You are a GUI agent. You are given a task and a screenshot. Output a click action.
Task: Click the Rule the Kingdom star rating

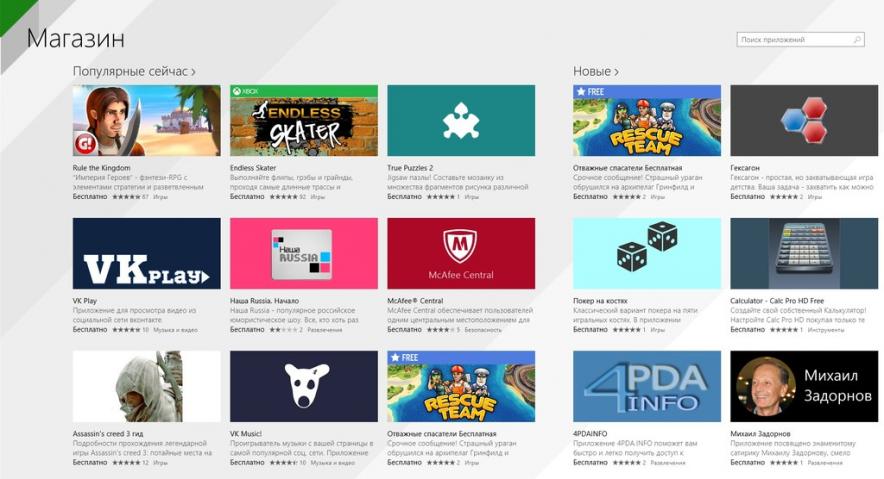[126, 197]
